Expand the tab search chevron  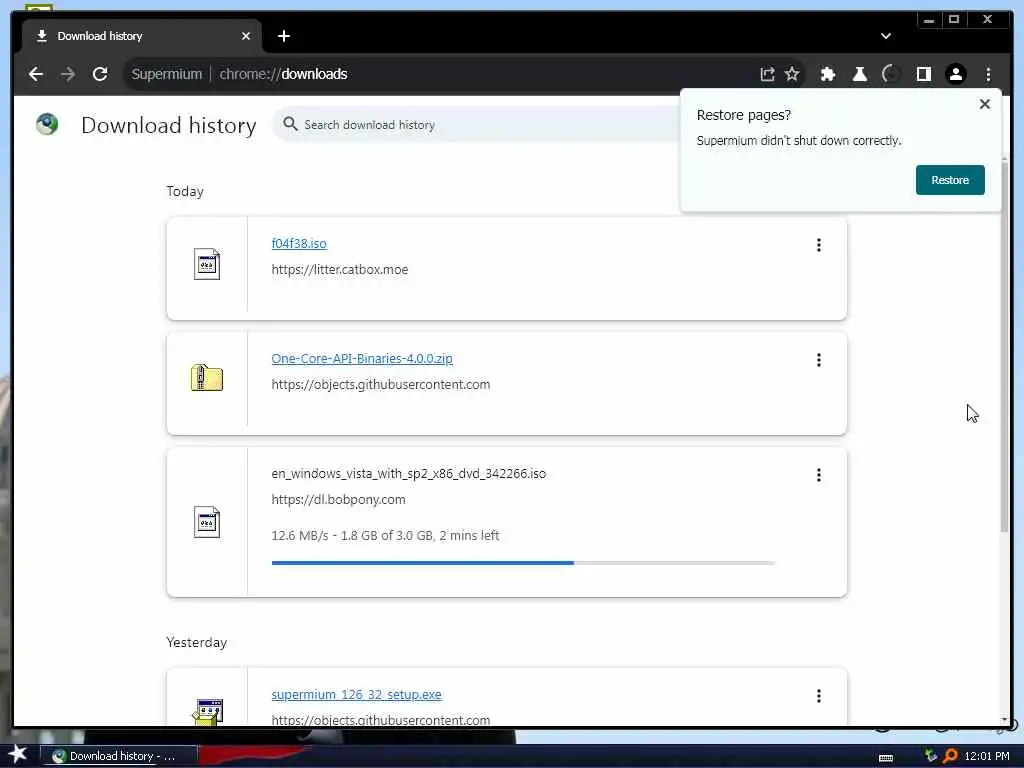coord(886,36)
